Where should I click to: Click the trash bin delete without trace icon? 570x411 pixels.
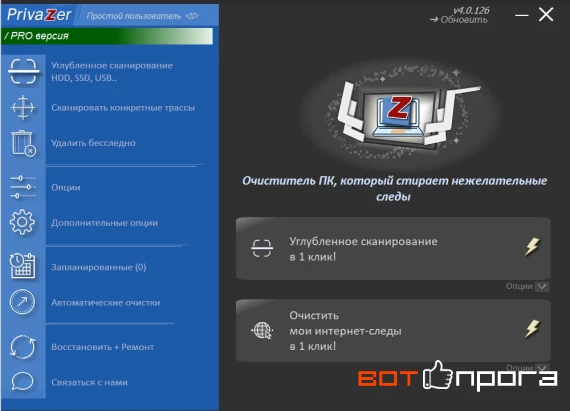coord(24,143)
